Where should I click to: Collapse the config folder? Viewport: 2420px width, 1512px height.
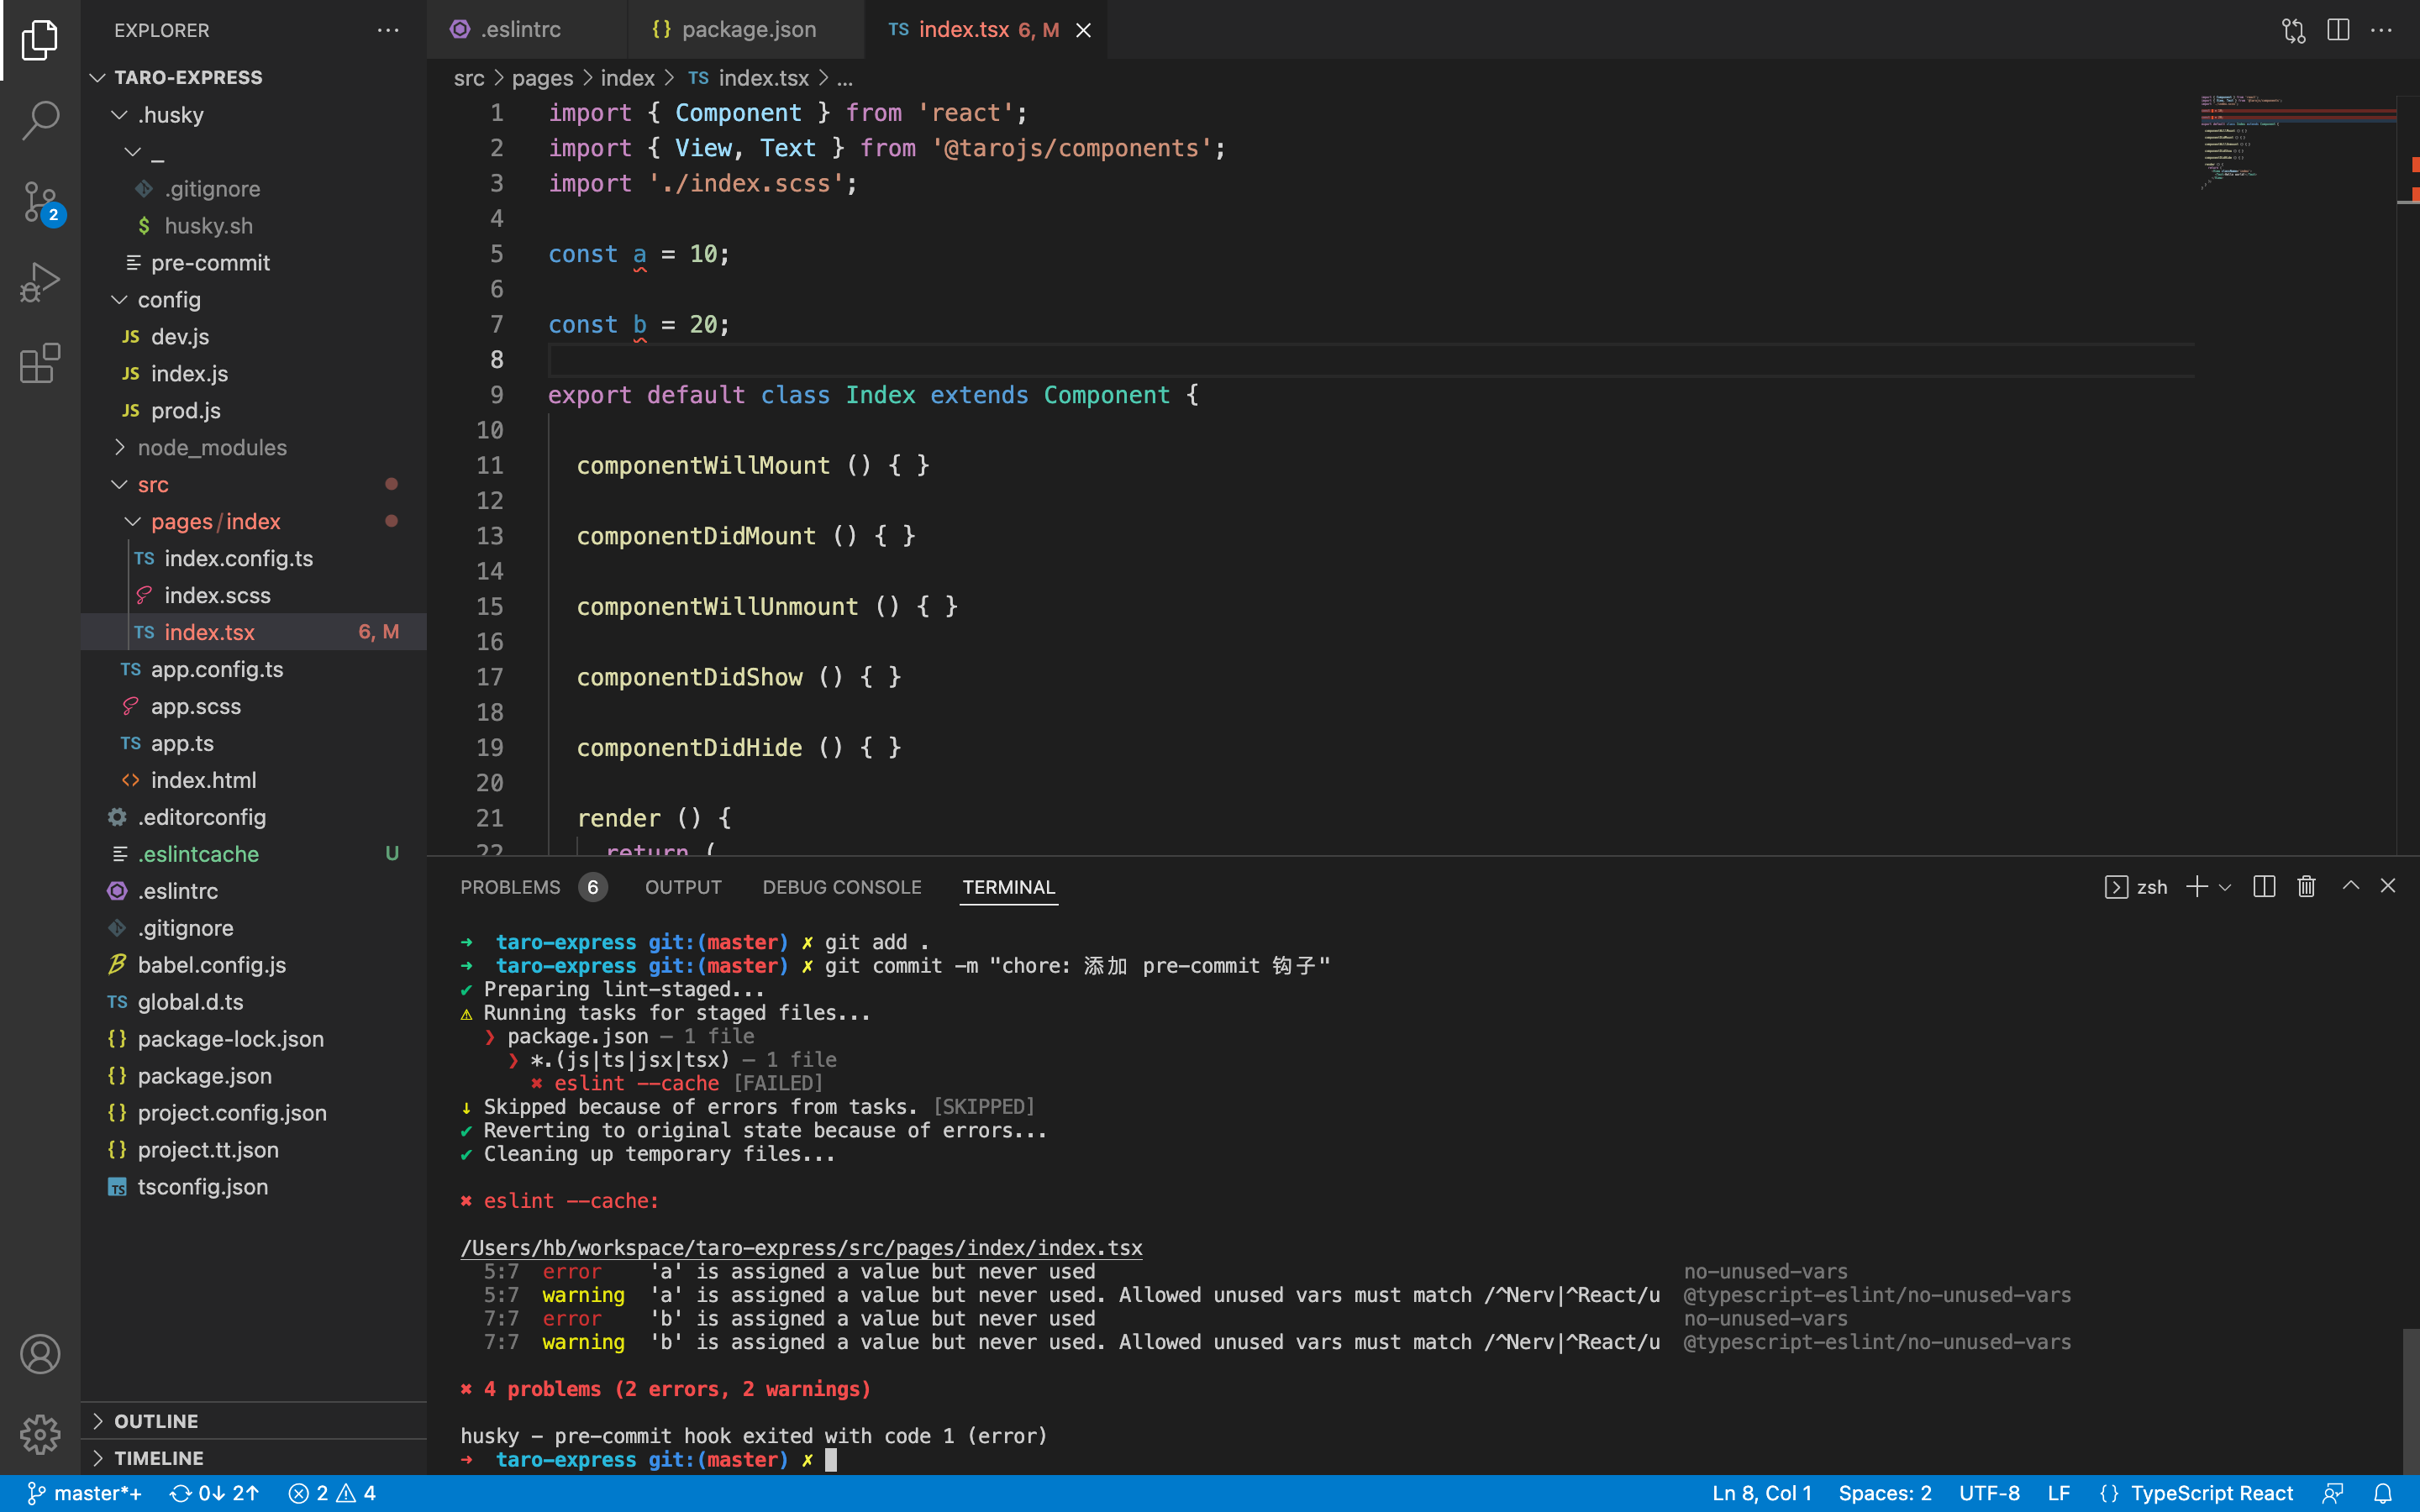(x=254, y=300)
